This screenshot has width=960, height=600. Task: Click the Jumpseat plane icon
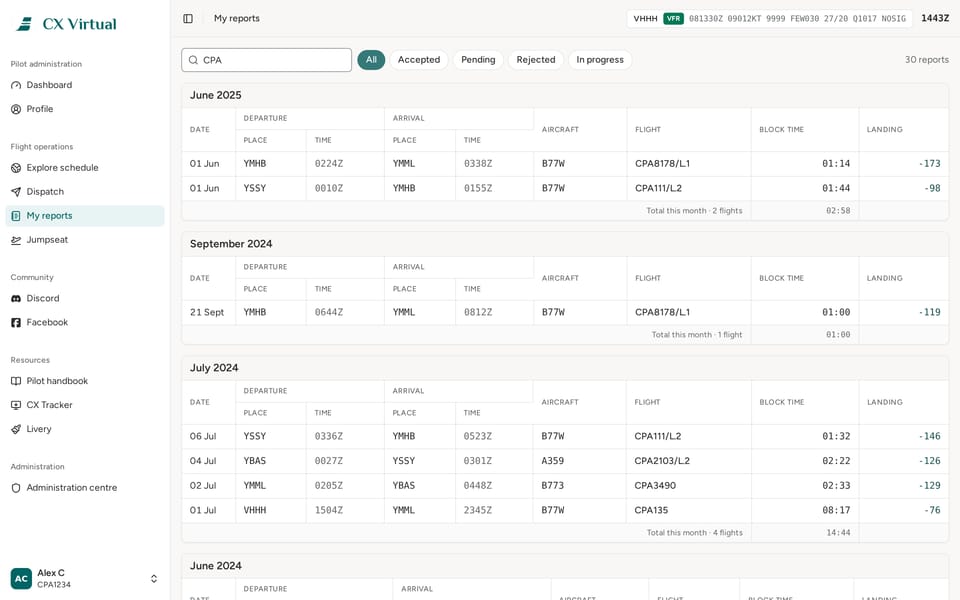pyautogui.click(x=16, y=240)
